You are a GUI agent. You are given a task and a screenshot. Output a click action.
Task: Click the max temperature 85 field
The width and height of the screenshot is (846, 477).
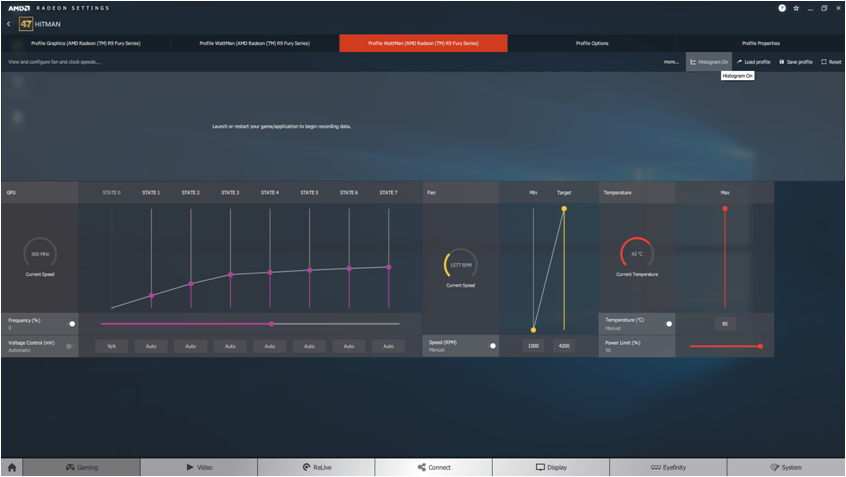pyautogui.click(x=725, y=324)
